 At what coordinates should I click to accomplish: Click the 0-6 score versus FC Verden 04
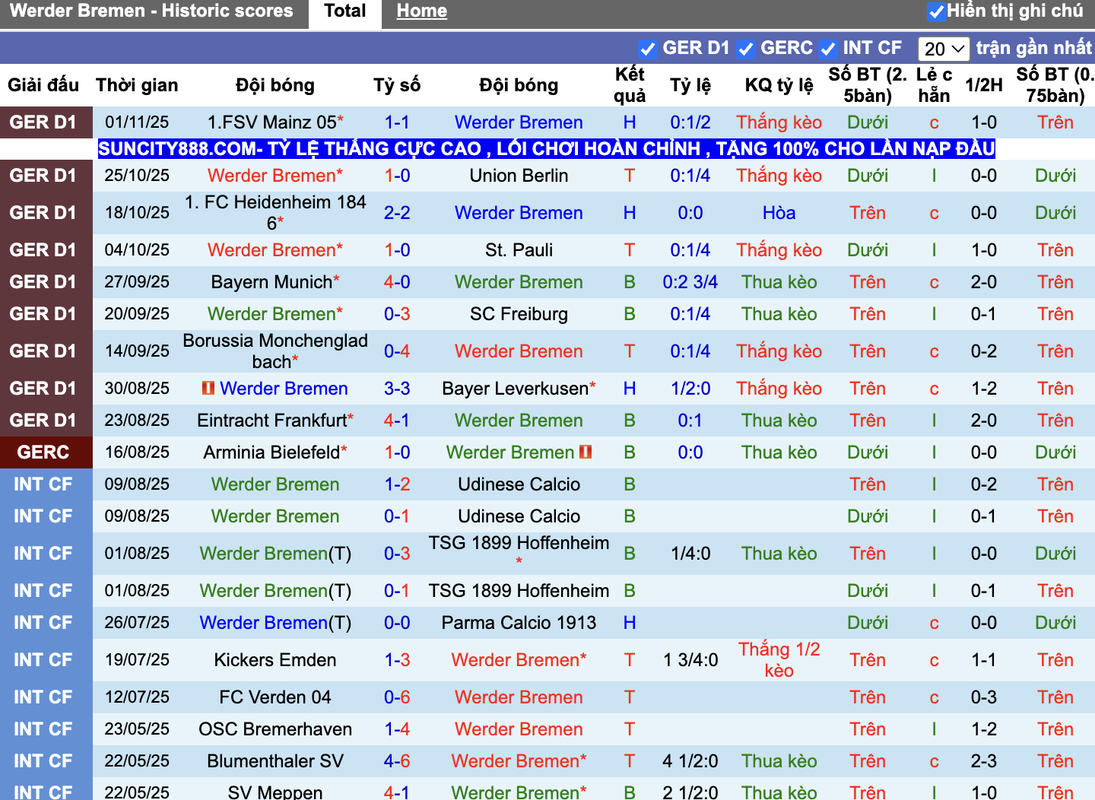point(397,697)
